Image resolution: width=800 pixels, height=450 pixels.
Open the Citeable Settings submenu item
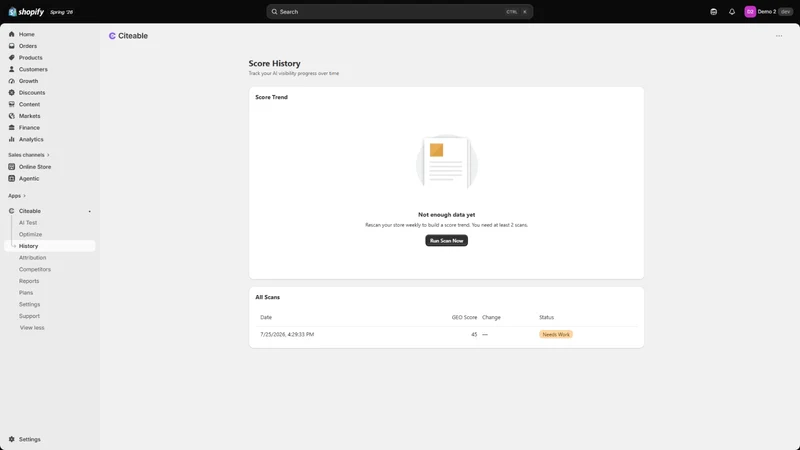coord(30,305)
